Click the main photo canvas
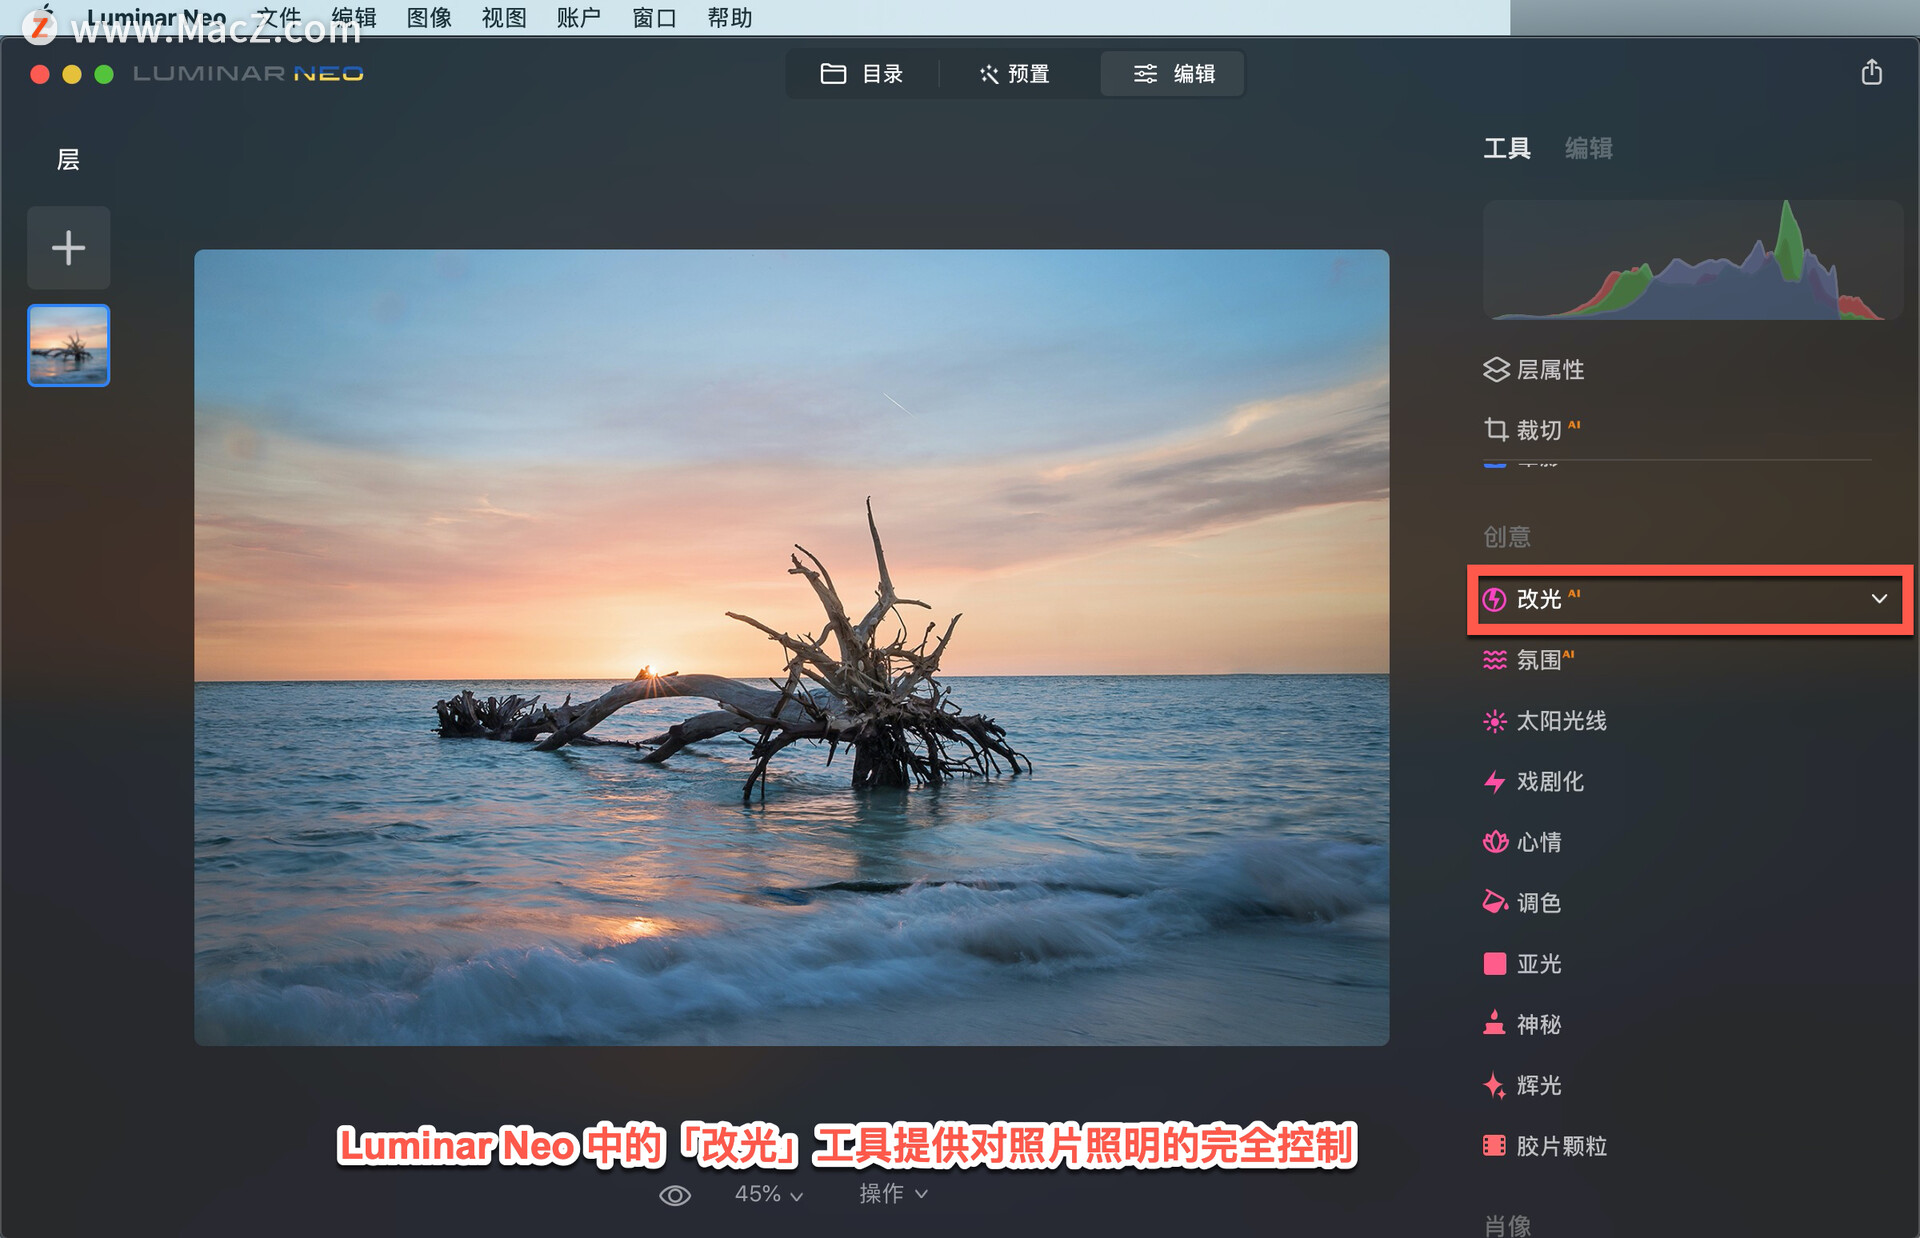 (x=791, y=647)
